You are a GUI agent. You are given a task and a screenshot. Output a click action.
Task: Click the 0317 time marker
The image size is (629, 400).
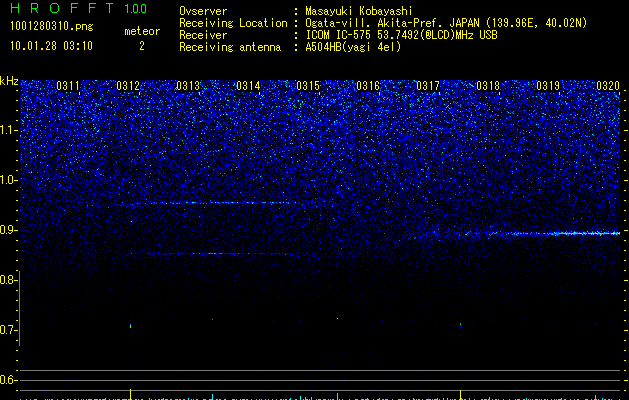(428, 86)
